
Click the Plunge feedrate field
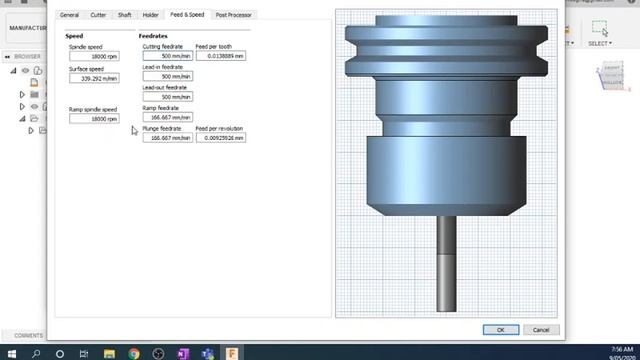pyautogui.click(x=168, y=138)
